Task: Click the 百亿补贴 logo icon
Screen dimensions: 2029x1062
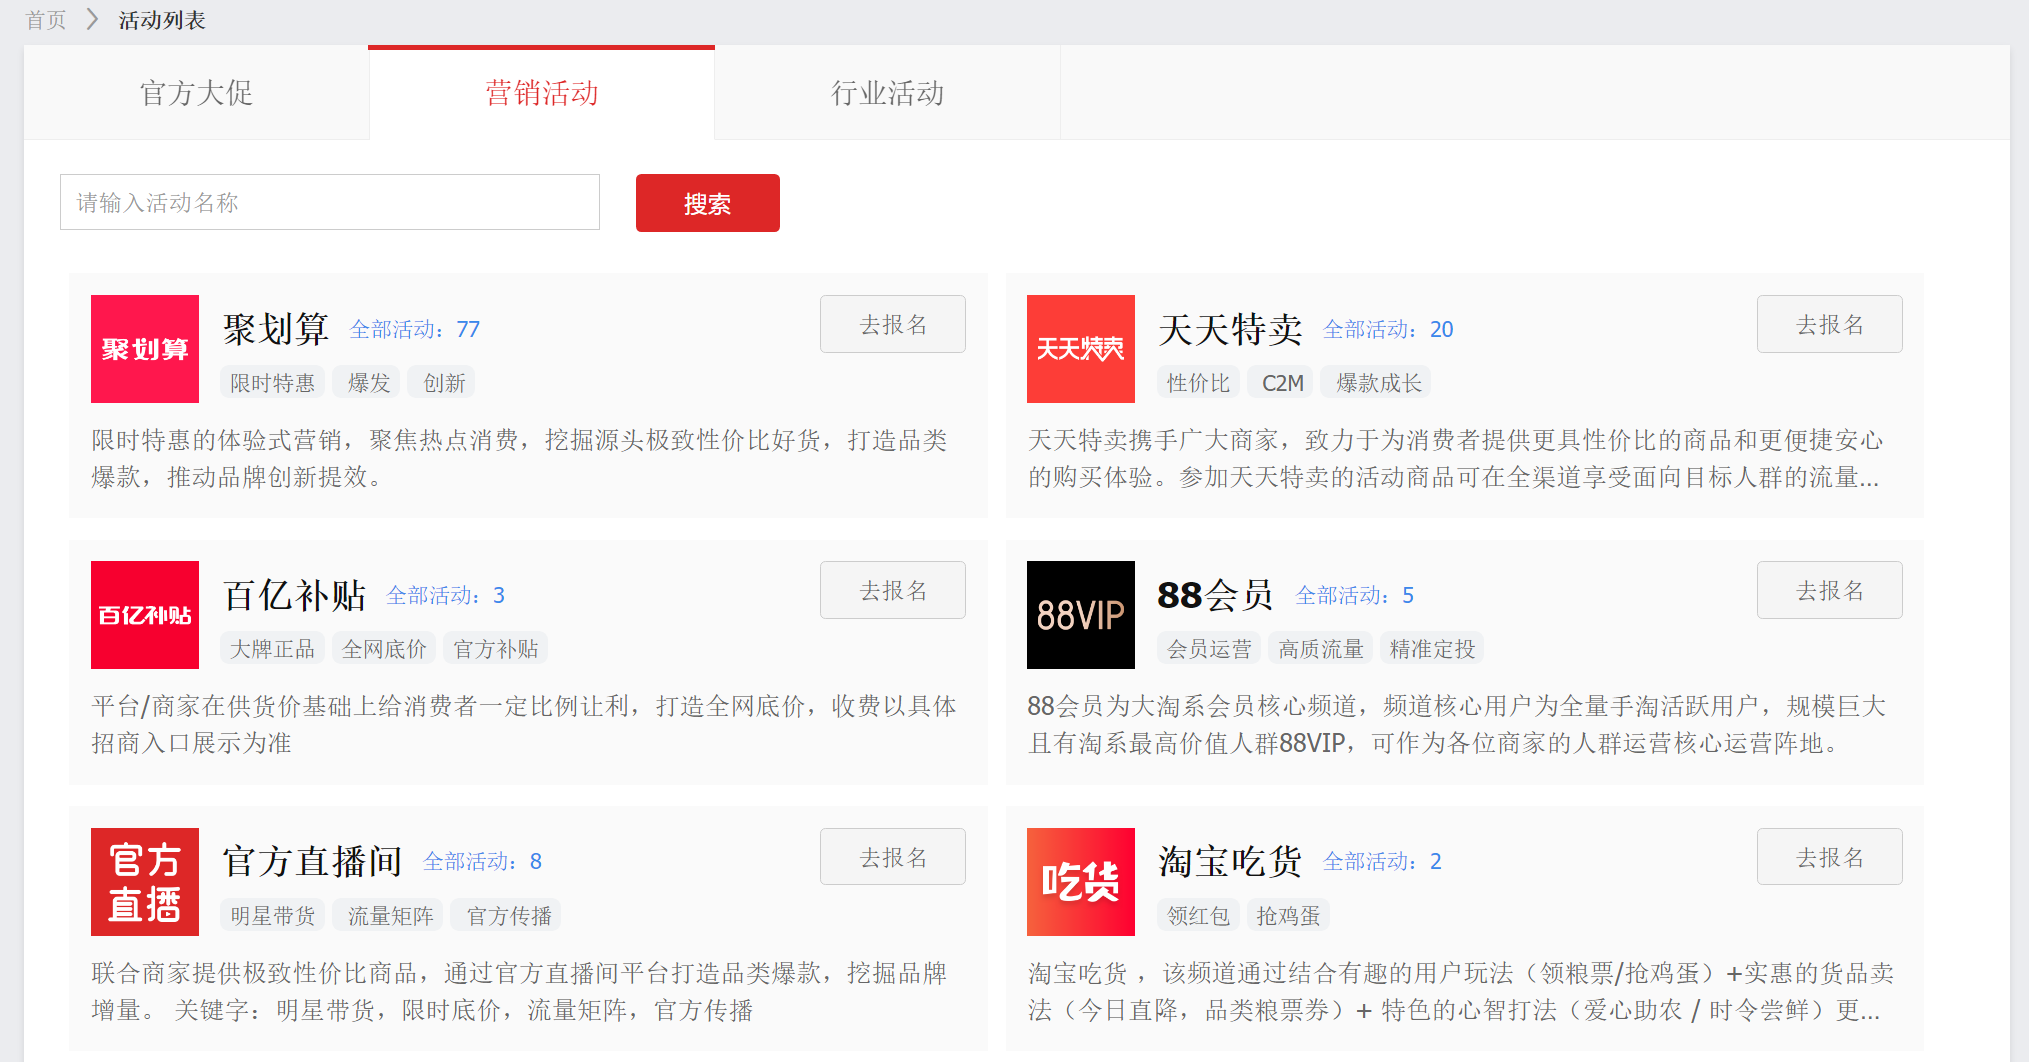Action: [x=145, y=615]
